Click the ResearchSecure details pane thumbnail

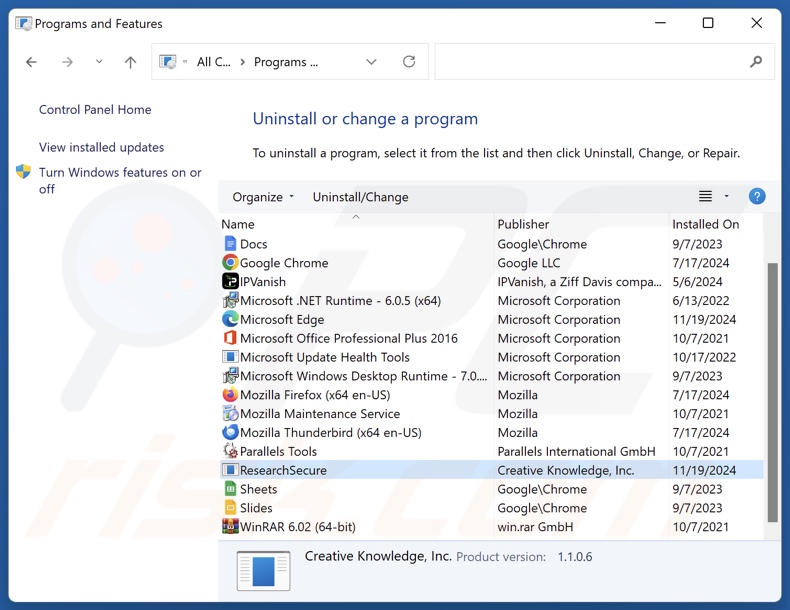(264, 571)
